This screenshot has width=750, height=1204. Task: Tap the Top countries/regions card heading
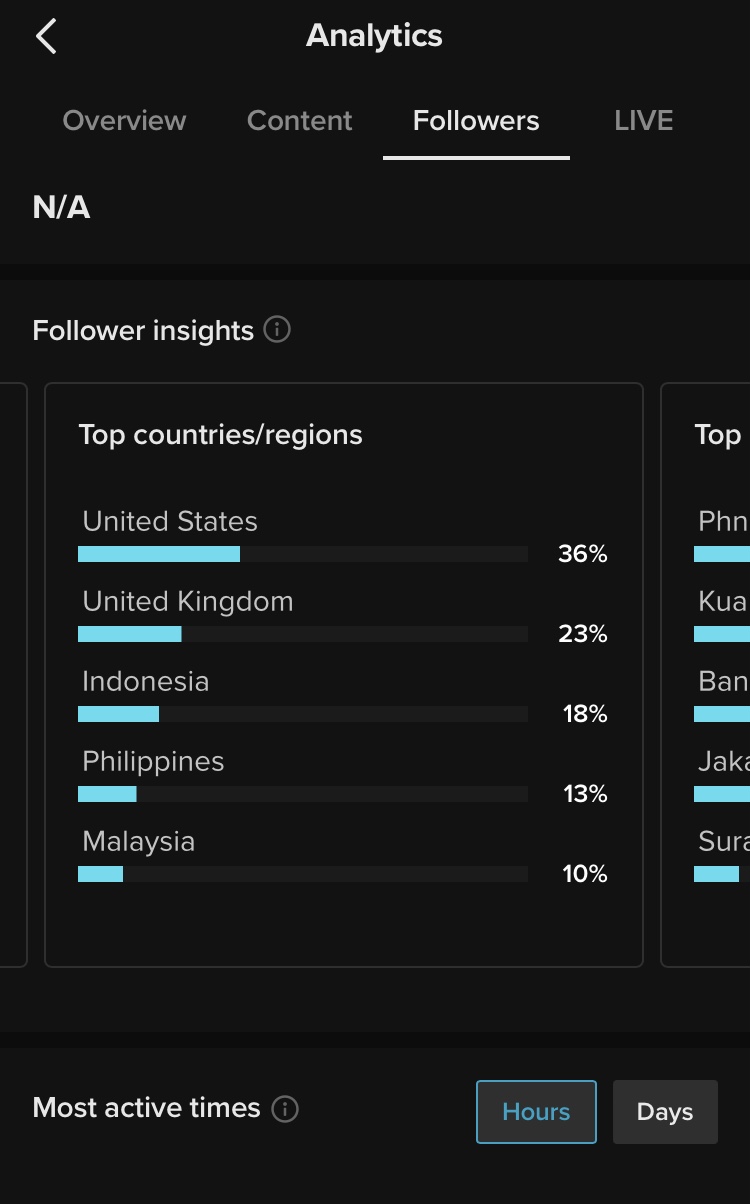click(x=221, y=435)
